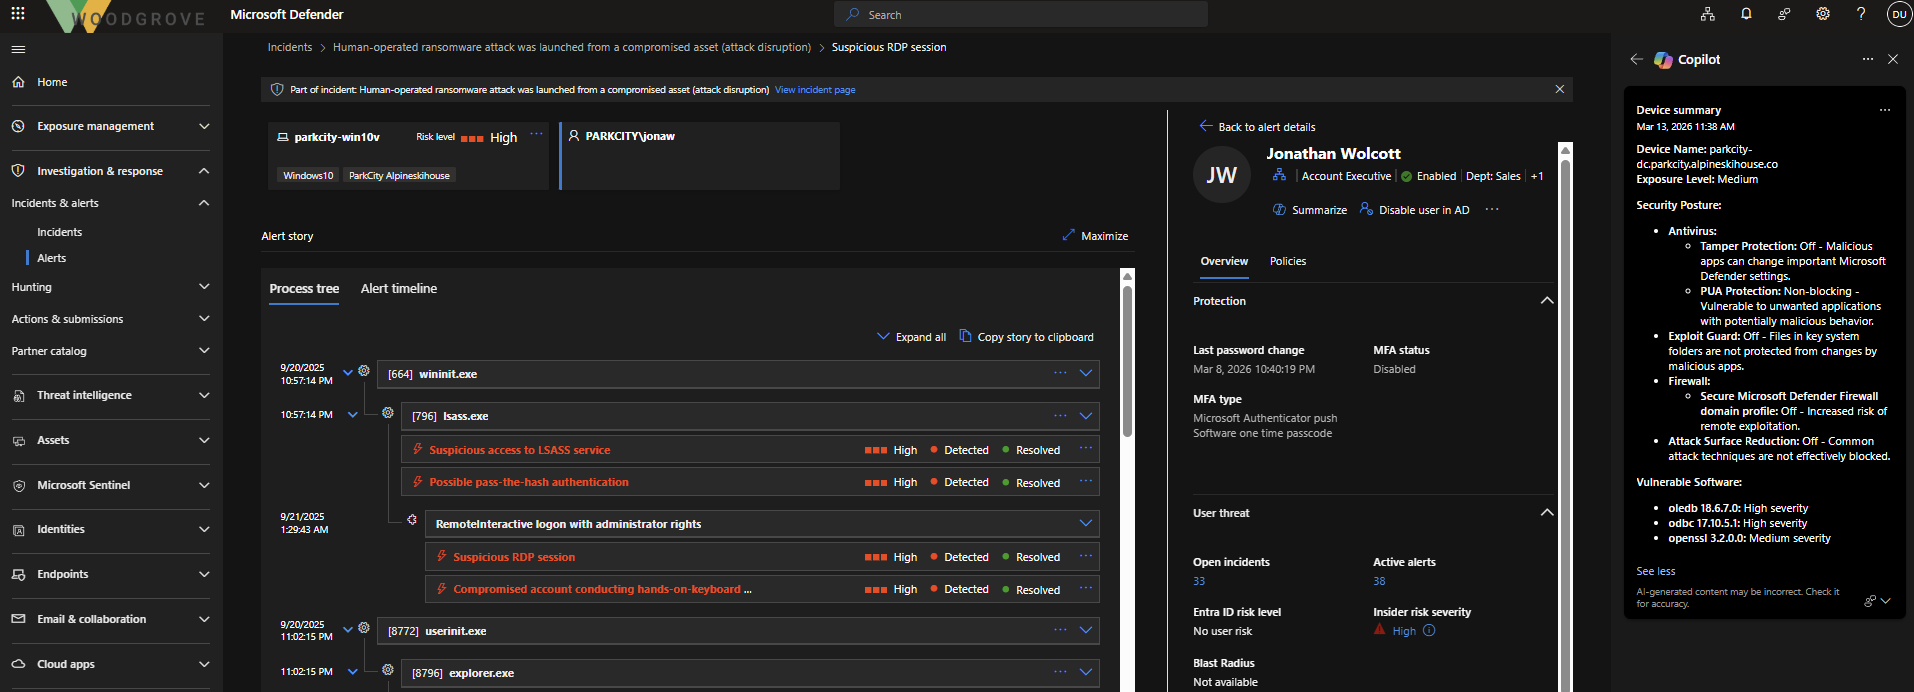Open the Policies tab
Viewport: 1914px width, 692px height.
coord(1287,261)
